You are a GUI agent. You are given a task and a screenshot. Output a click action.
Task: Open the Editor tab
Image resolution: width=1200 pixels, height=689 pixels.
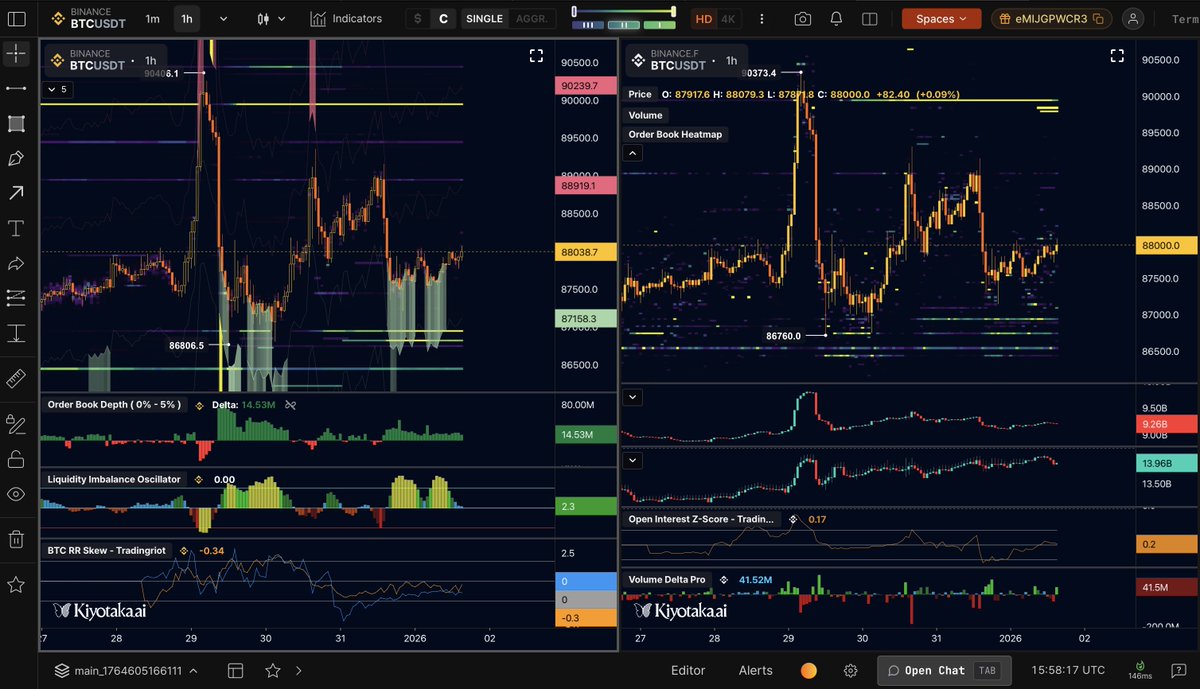tap(688, 670)
